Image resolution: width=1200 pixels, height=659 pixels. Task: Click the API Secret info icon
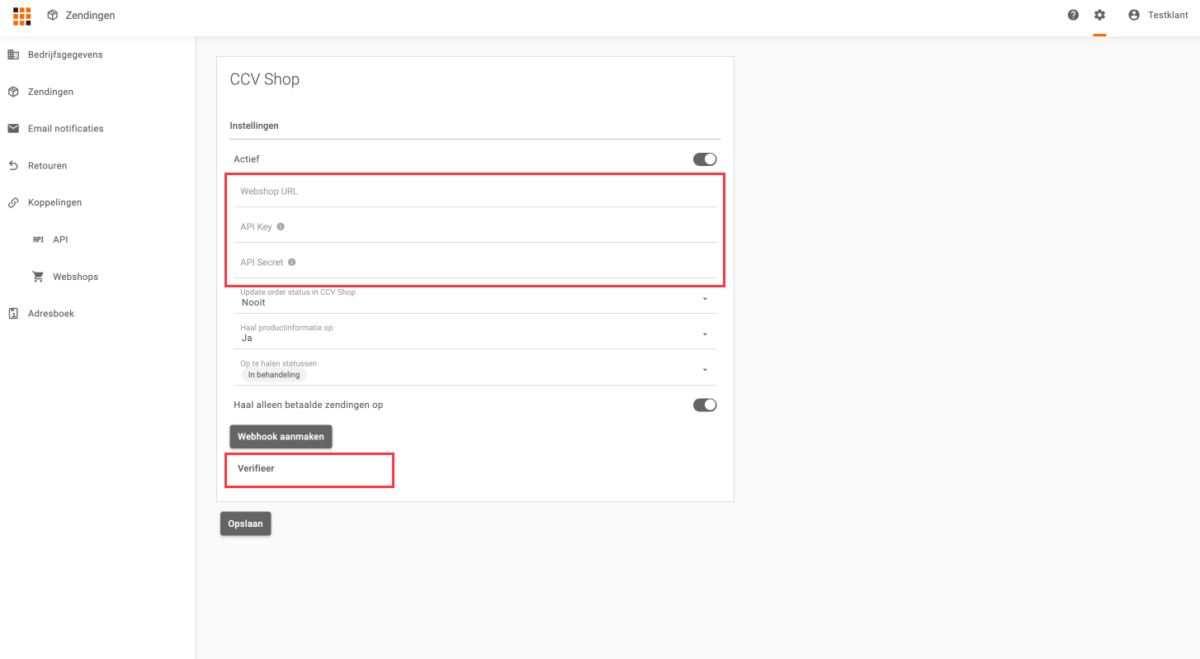(292, 263)
